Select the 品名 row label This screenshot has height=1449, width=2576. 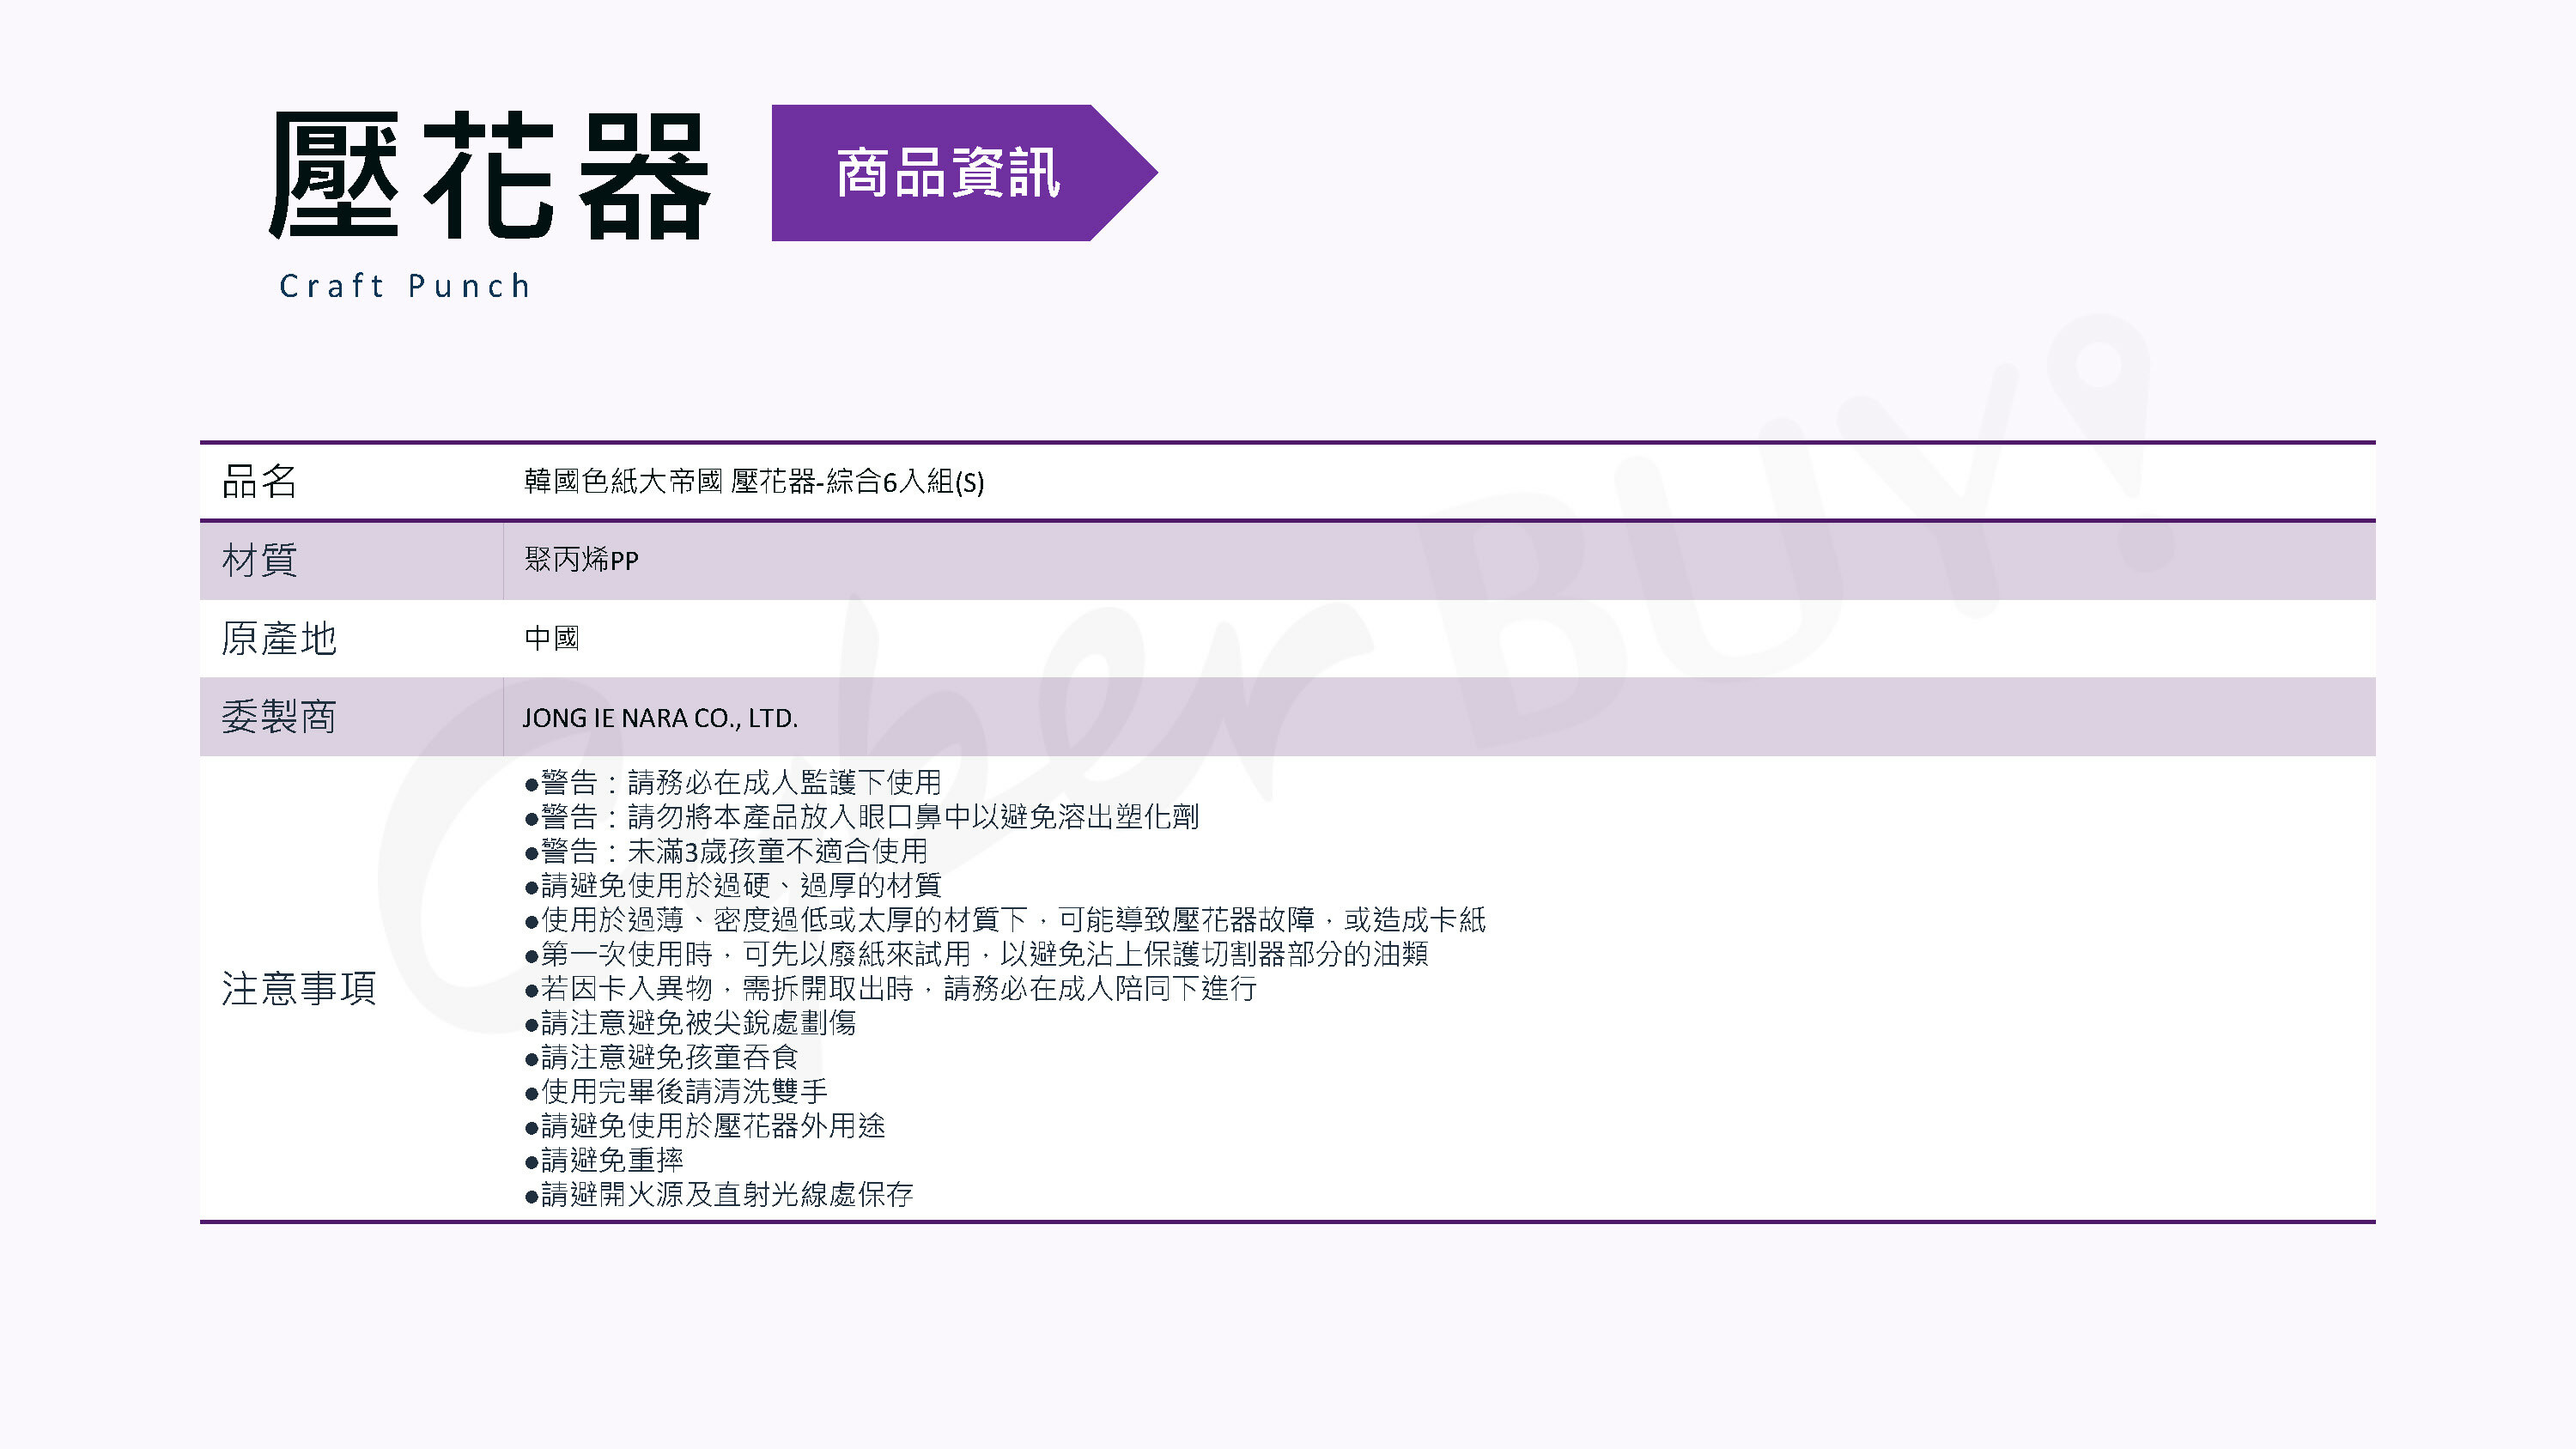pos(260,481)
